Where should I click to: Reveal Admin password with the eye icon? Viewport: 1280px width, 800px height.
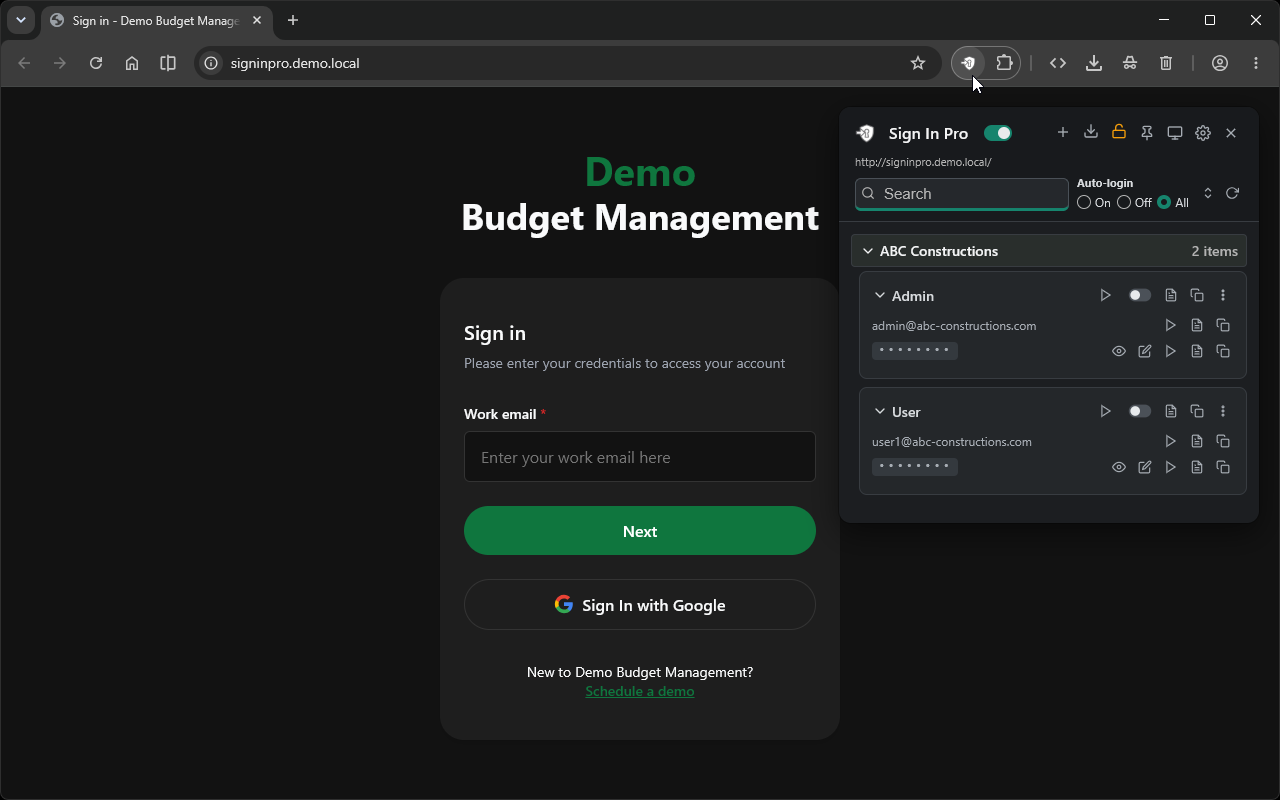pyautogui.click(x=1119, y=351)
